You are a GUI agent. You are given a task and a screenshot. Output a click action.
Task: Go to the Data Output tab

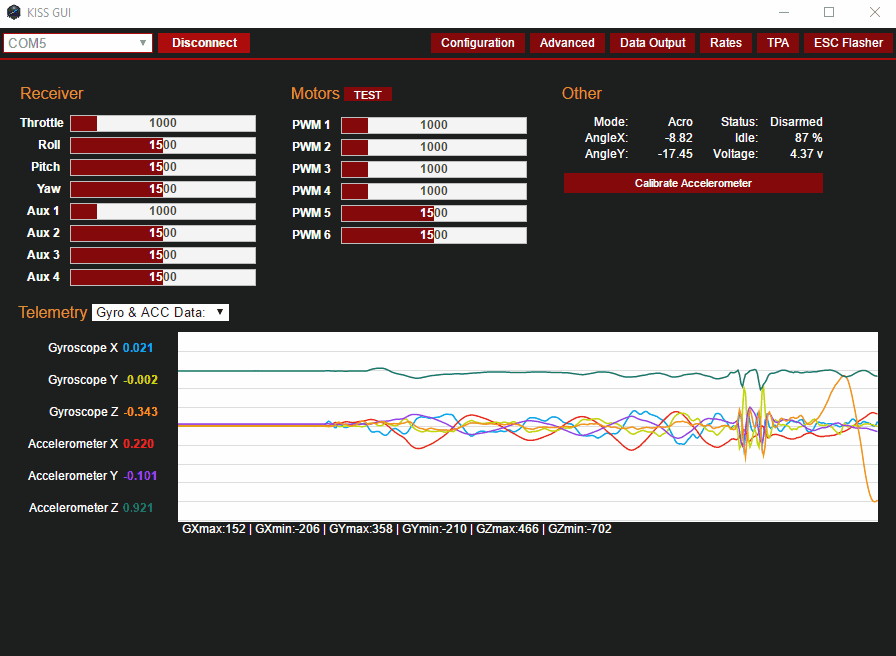652,43
